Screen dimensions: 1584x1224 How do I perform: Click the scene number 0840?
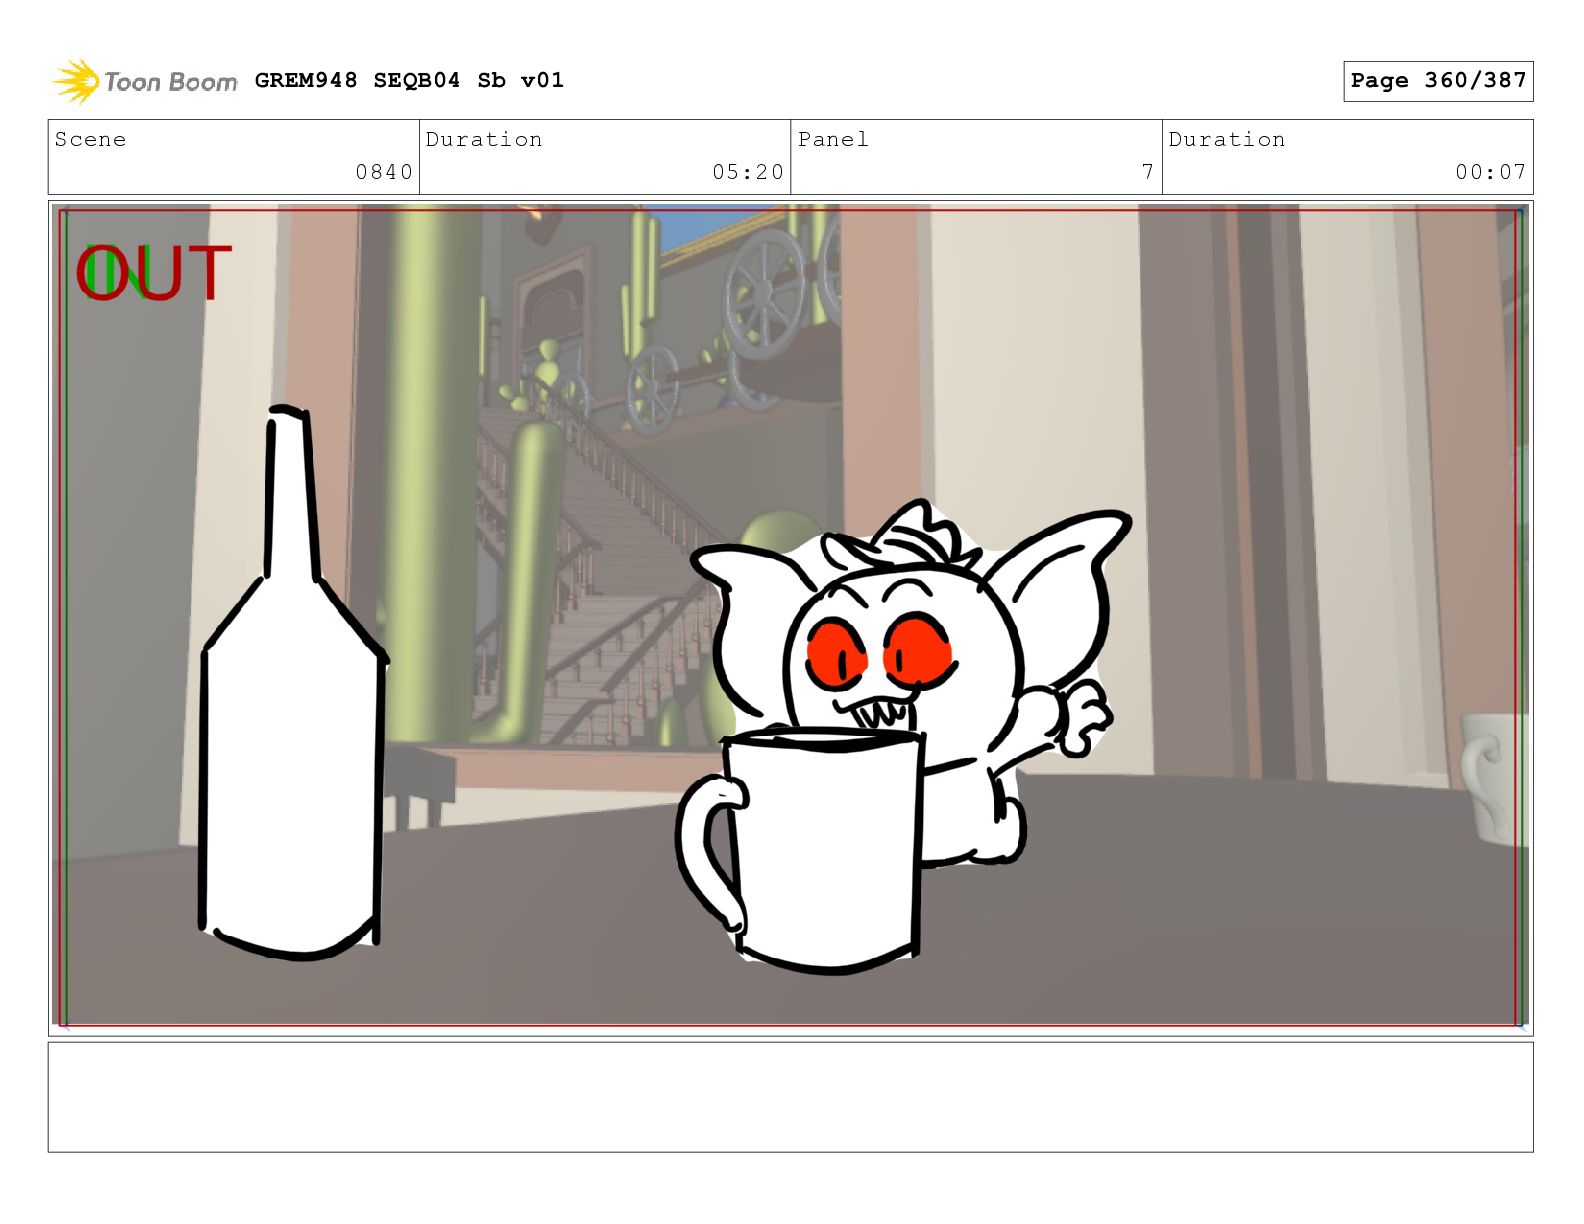[384, 172]
